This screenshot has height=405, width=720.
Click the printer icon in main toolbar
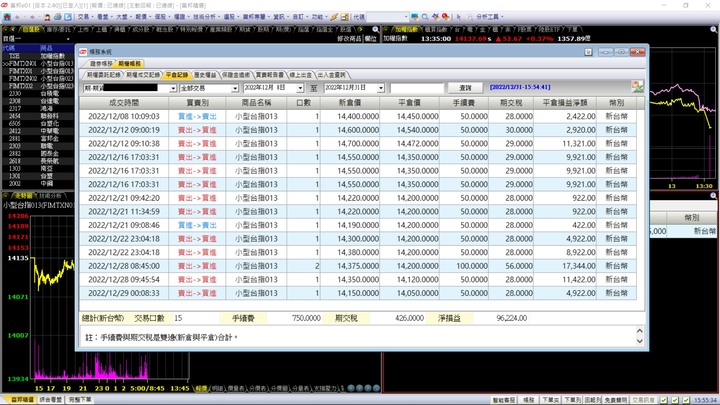(x=57, y=17)
